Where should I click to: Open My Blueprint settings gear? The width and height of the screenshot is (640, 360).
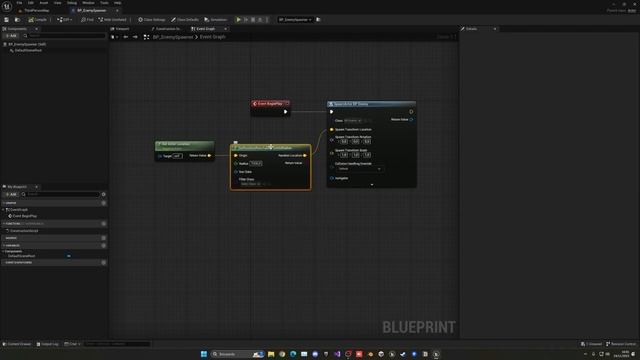point(104,194)
